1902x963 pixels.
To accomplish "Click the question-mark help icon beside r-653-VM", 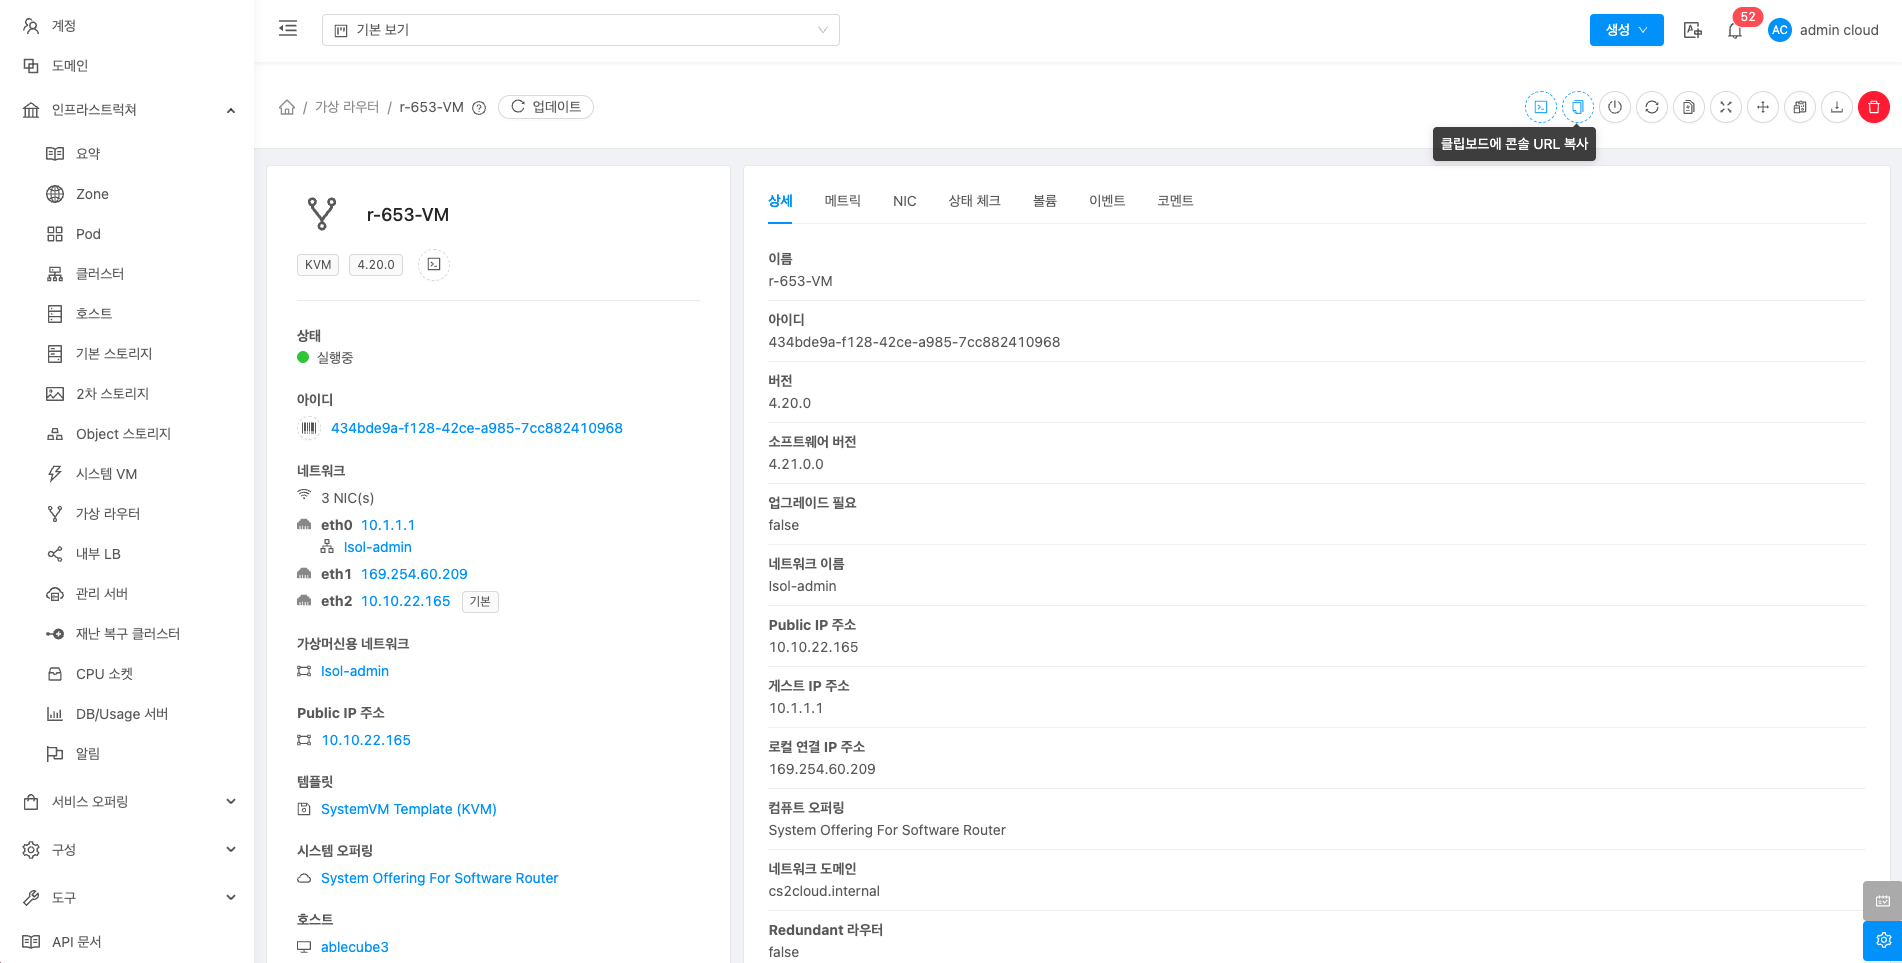I will click(479, 108).
